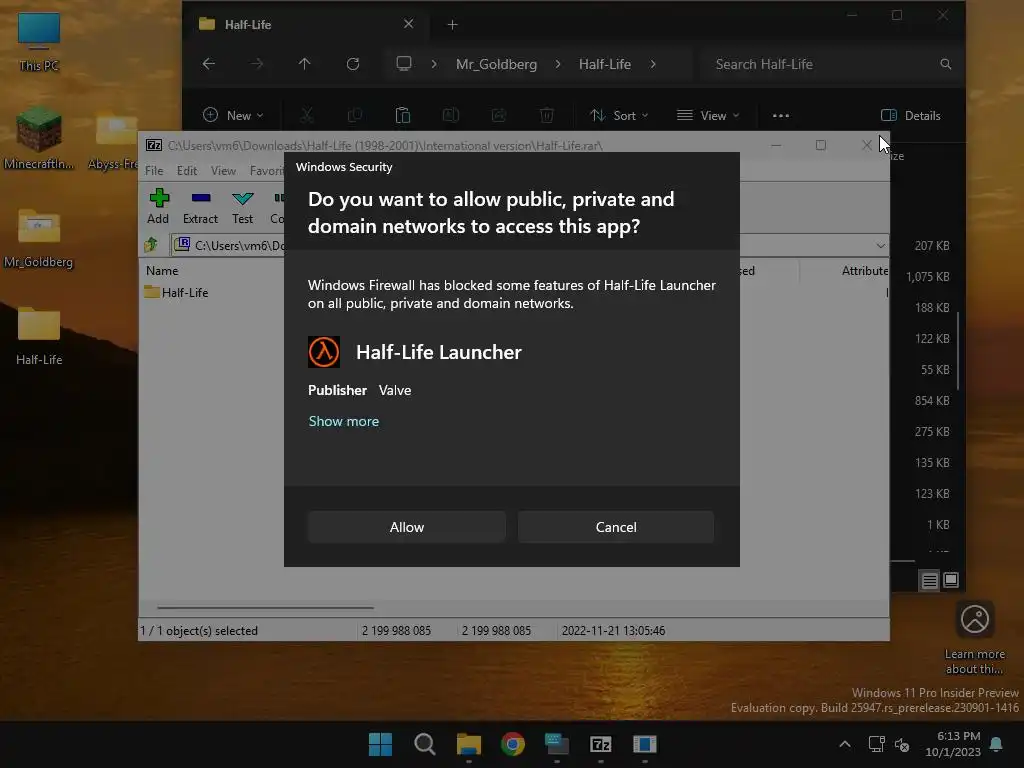Screen dimensions: 1024x768
Task: Click the Share icon in Explorer toolbar
Action: click(x=499, y=116)
